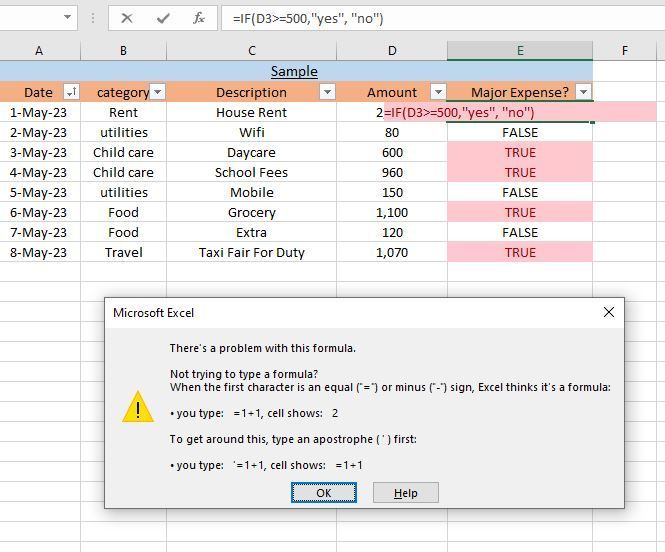Click OK in the Microsoft Excel dialog
The image size is (665, 552).
point(324,493)
